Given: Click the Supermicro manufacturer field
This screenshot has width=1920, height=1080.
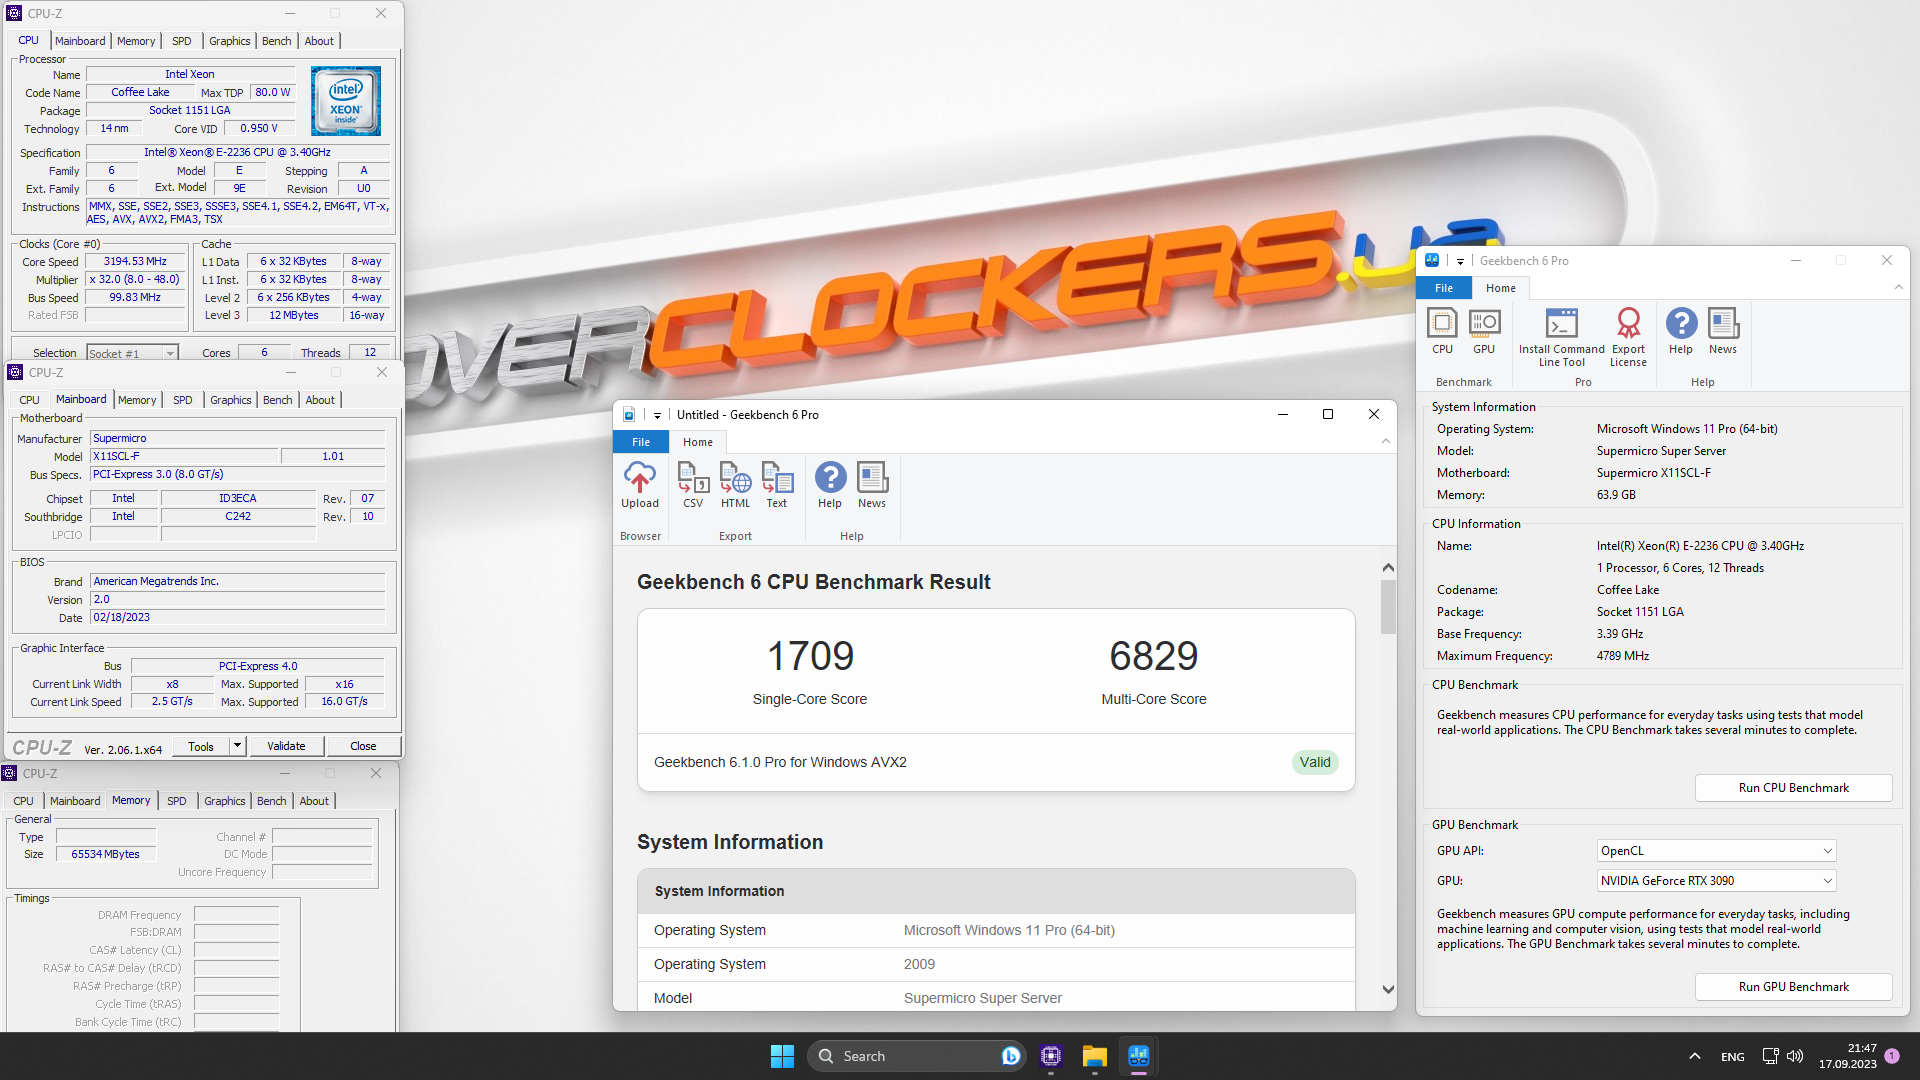Looking at the screenshot, I should click(237, 438).
